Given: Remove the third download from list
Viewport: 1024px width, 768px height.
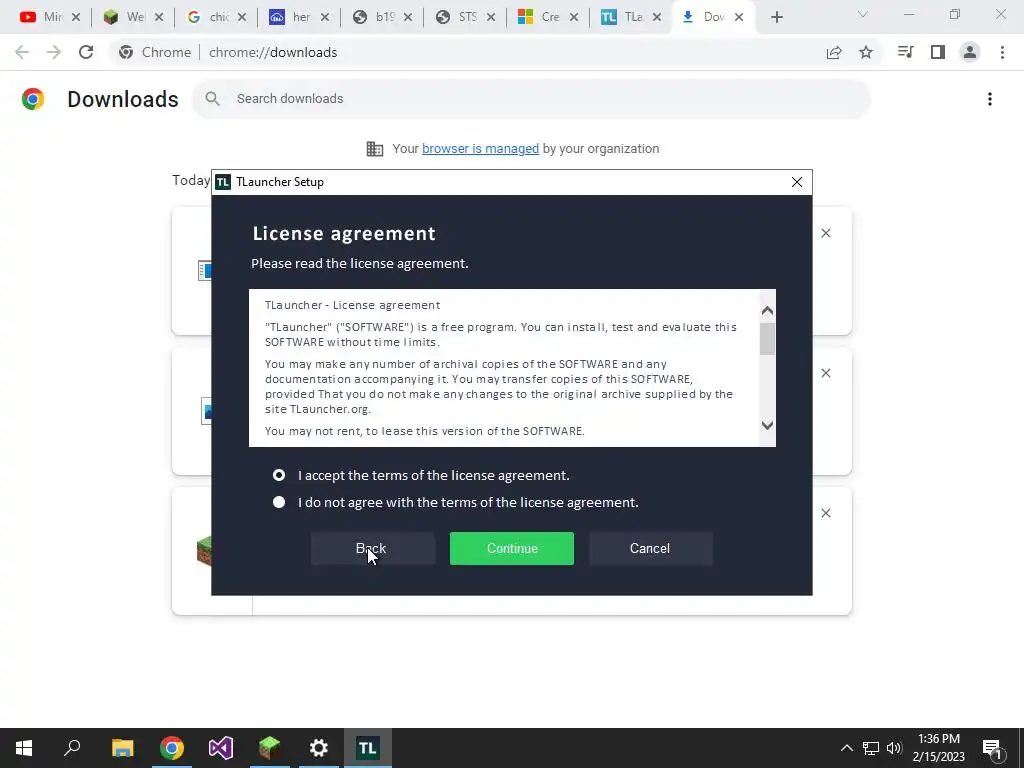Looking at the screenshot, I should point(826,513).
